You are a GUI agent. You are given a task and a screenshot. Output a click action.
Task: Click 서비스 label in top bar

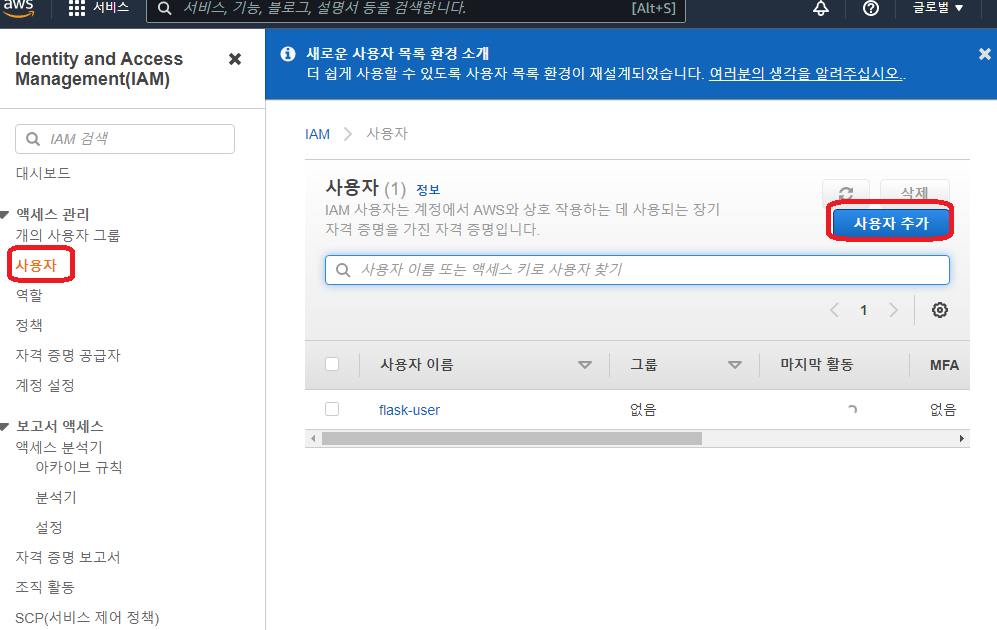tap(111, 8)
